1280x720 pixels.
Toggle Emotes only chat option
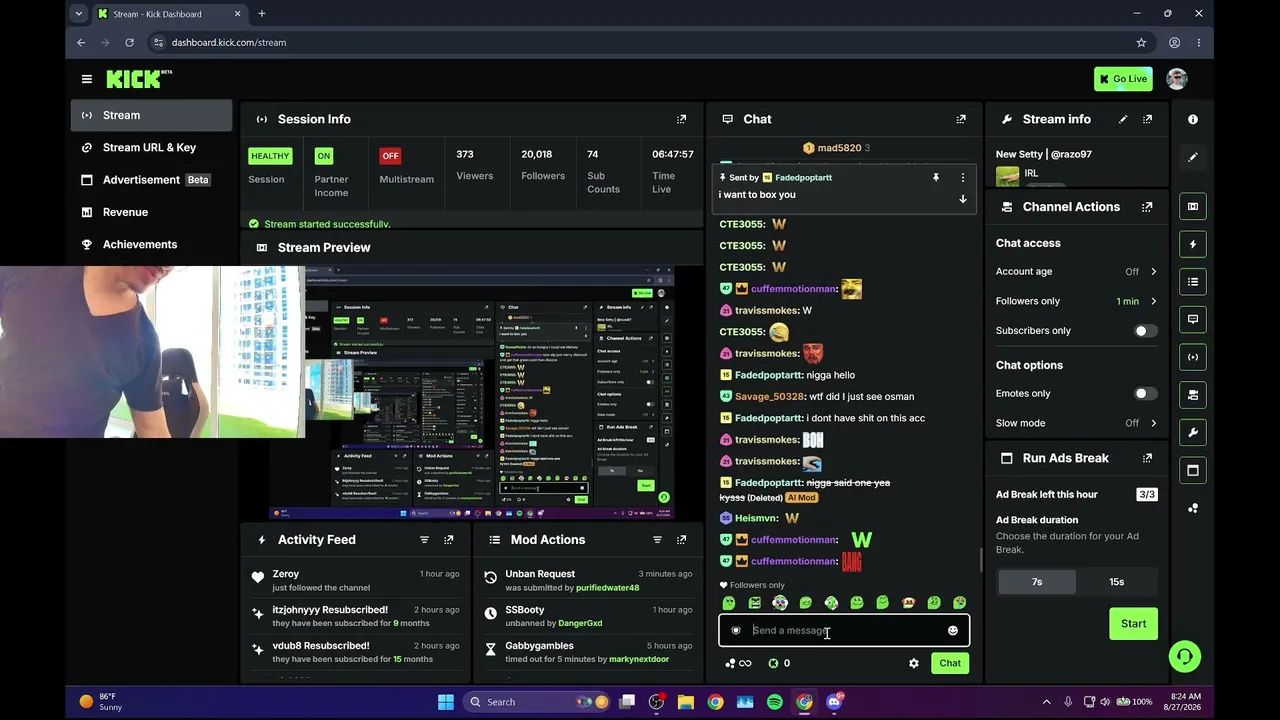(1146, 394)
